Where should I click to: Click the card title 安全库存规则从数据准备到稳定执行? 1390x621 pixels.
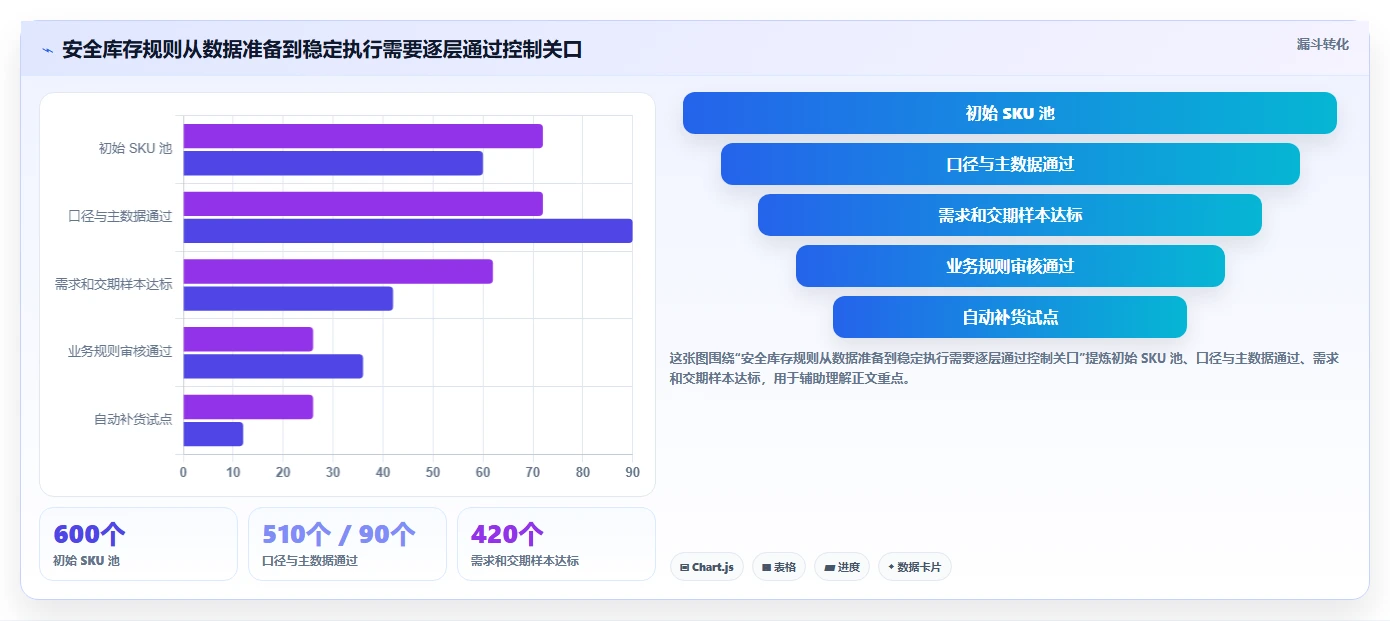click(322, 49)
